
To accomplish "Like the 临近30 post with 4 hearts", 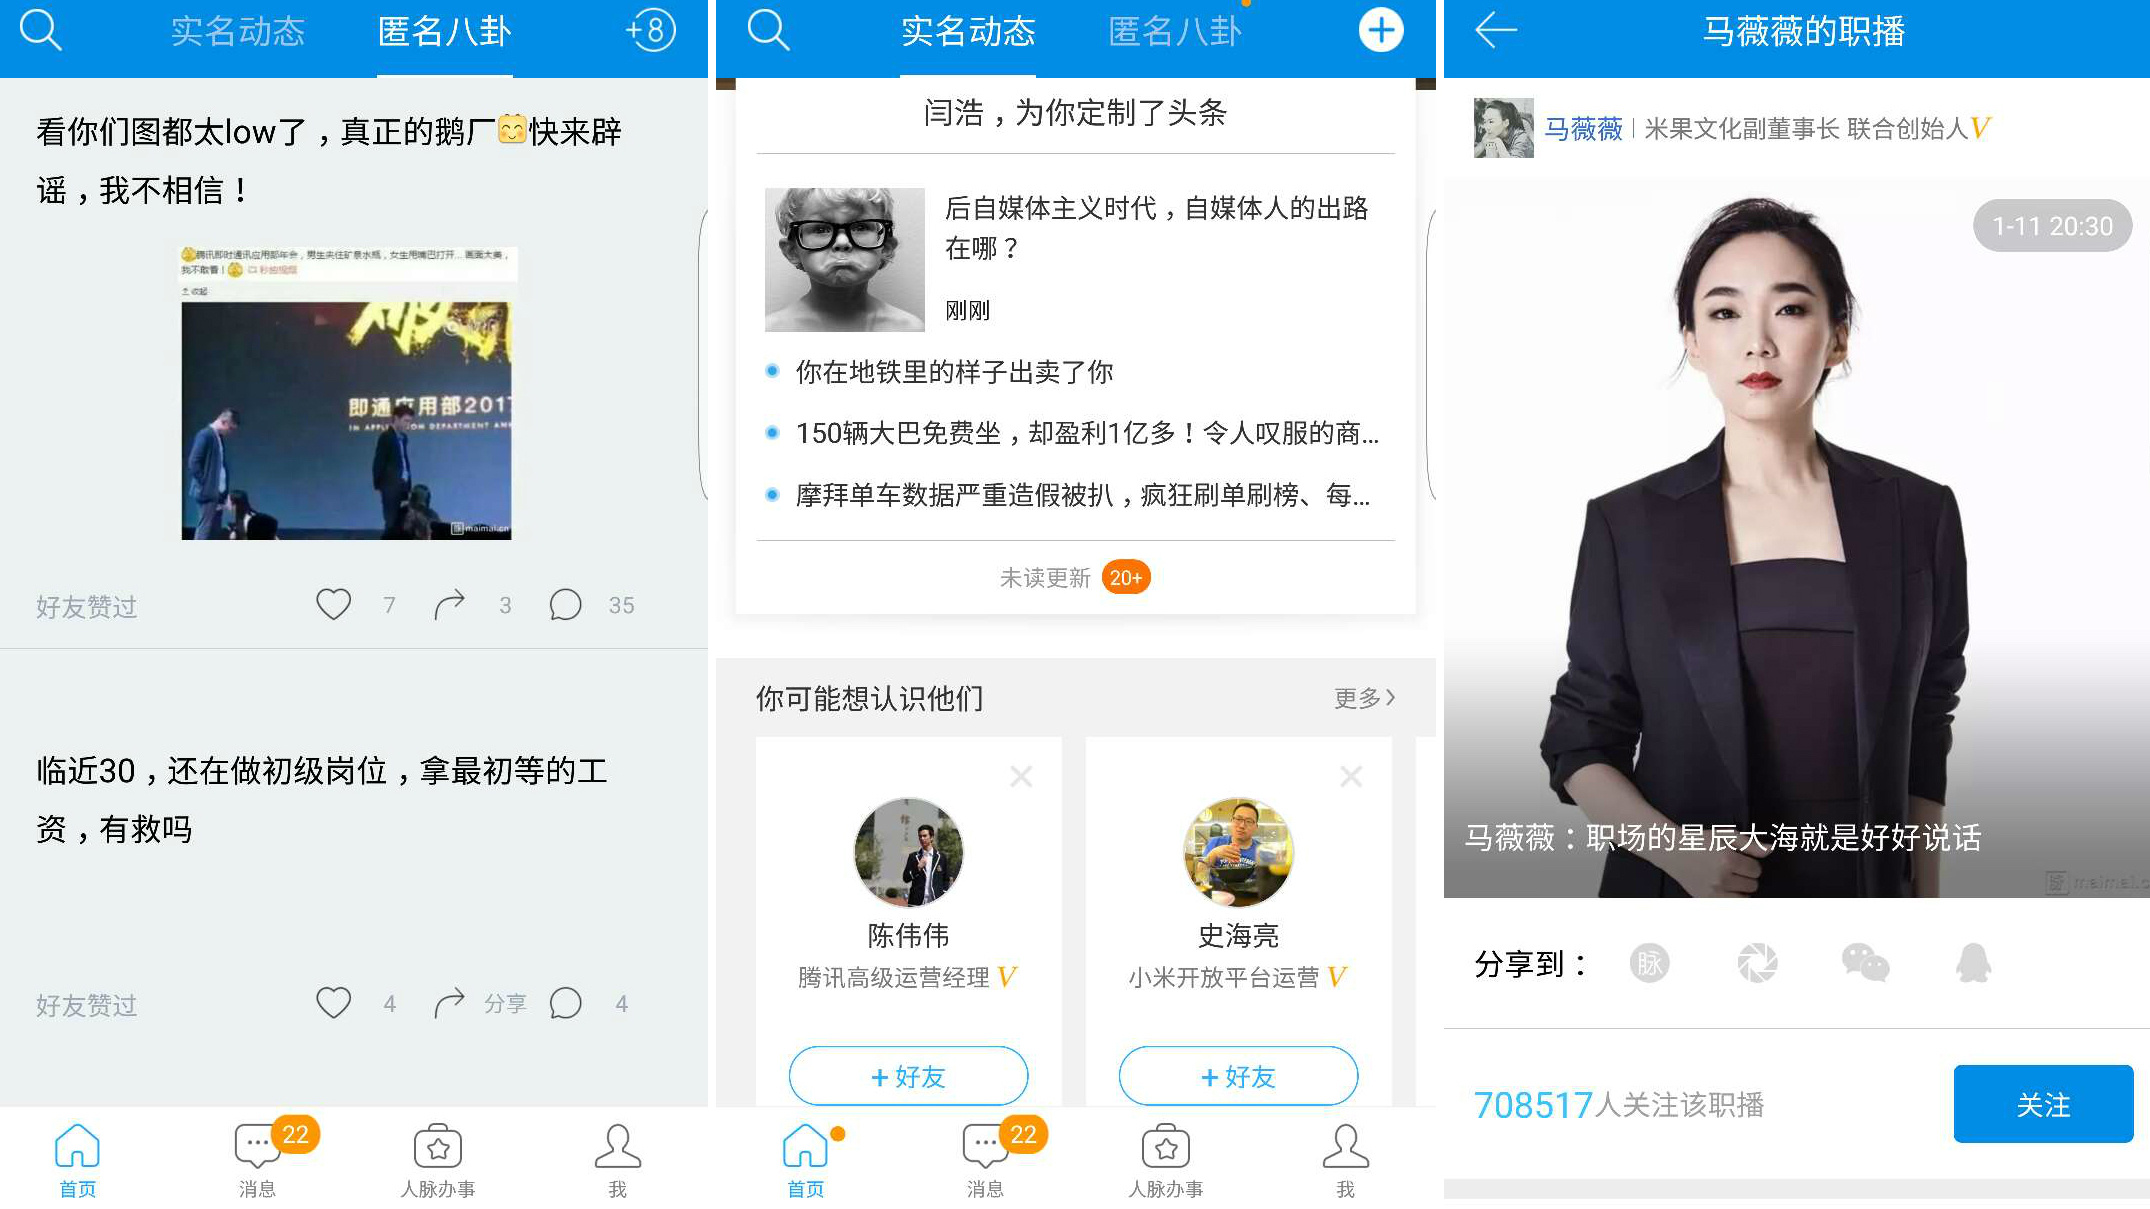I will (334, 1002).
